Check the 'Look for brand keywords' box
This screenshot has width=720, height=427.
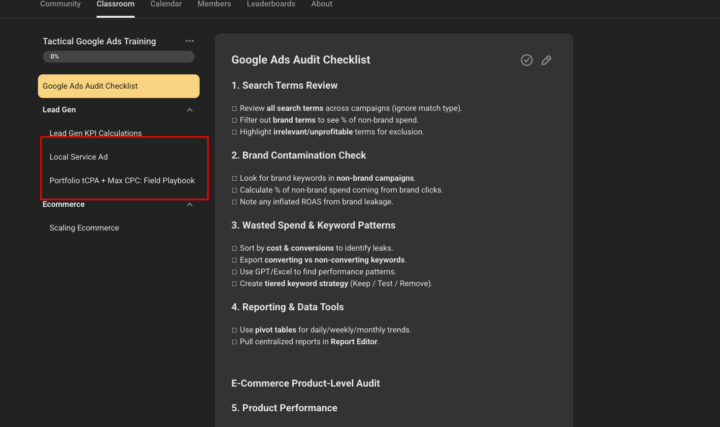[234, 178]
